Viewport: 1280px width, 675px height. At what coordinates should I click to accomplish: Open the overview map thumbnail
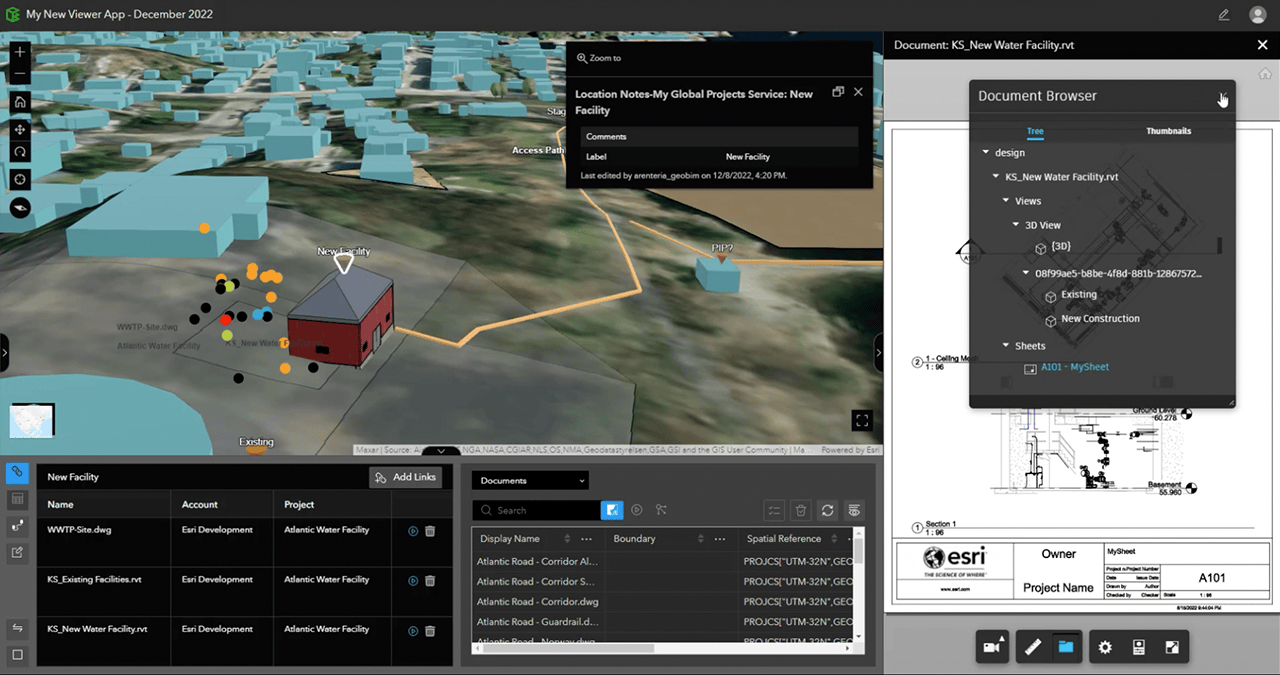(x=32, y=420)
